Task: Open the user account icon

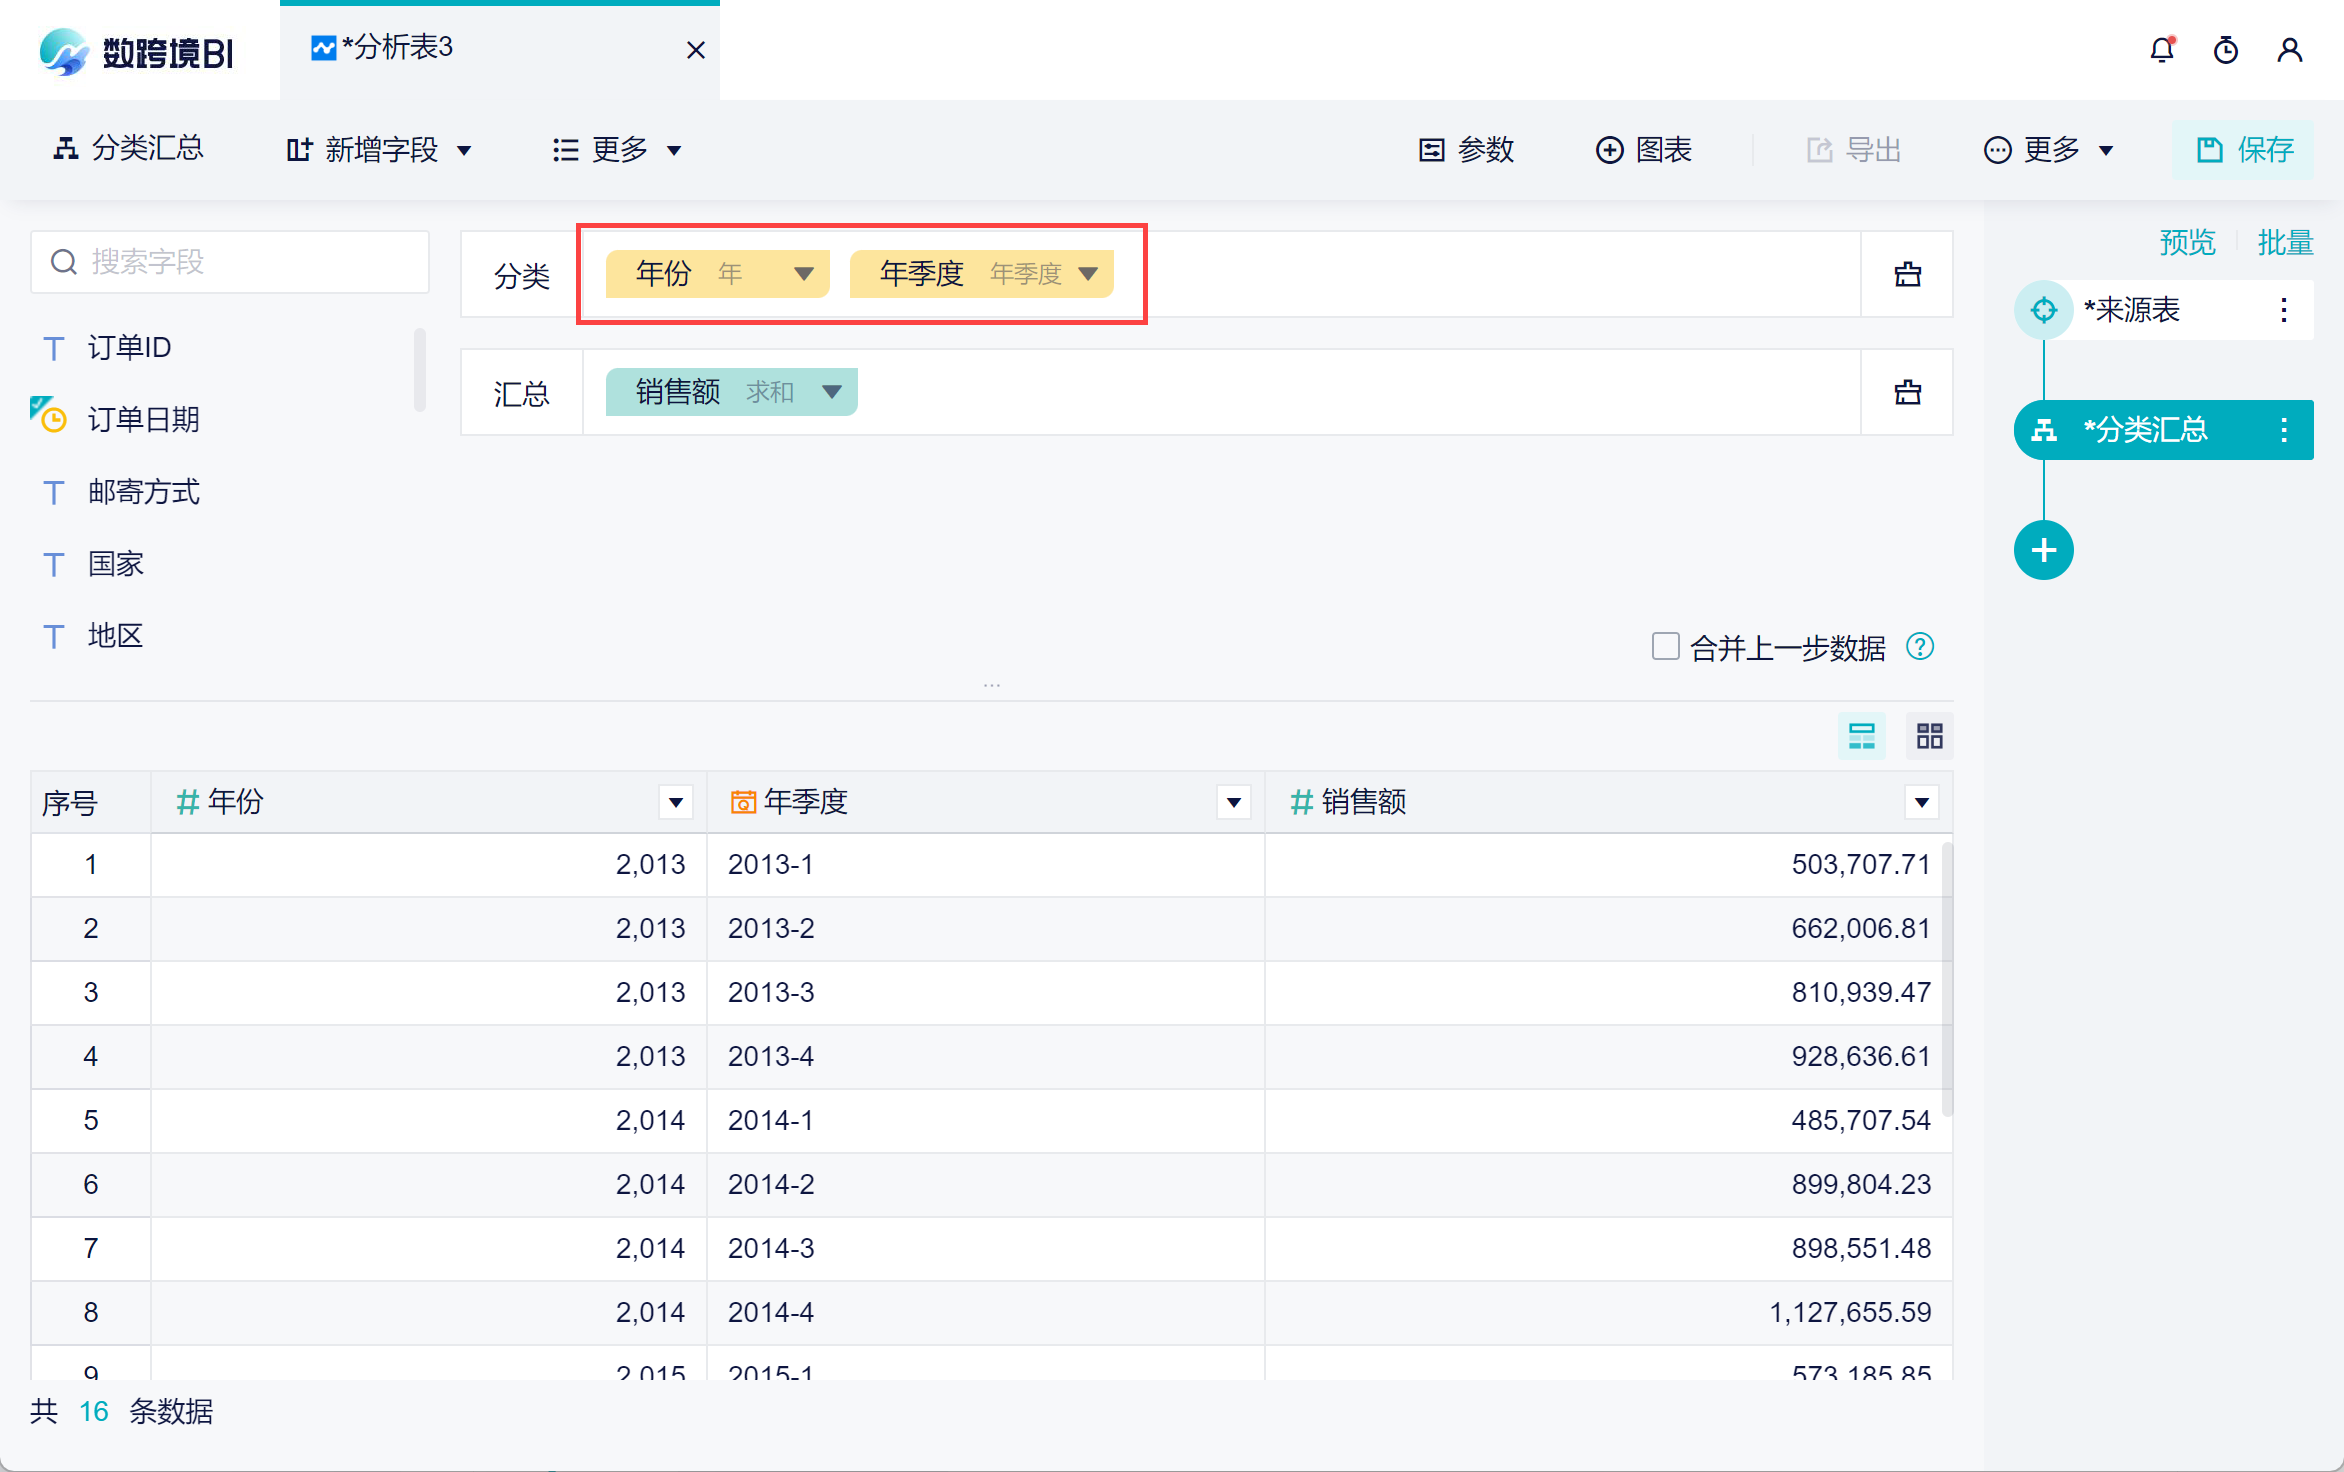Action: 2290,50
